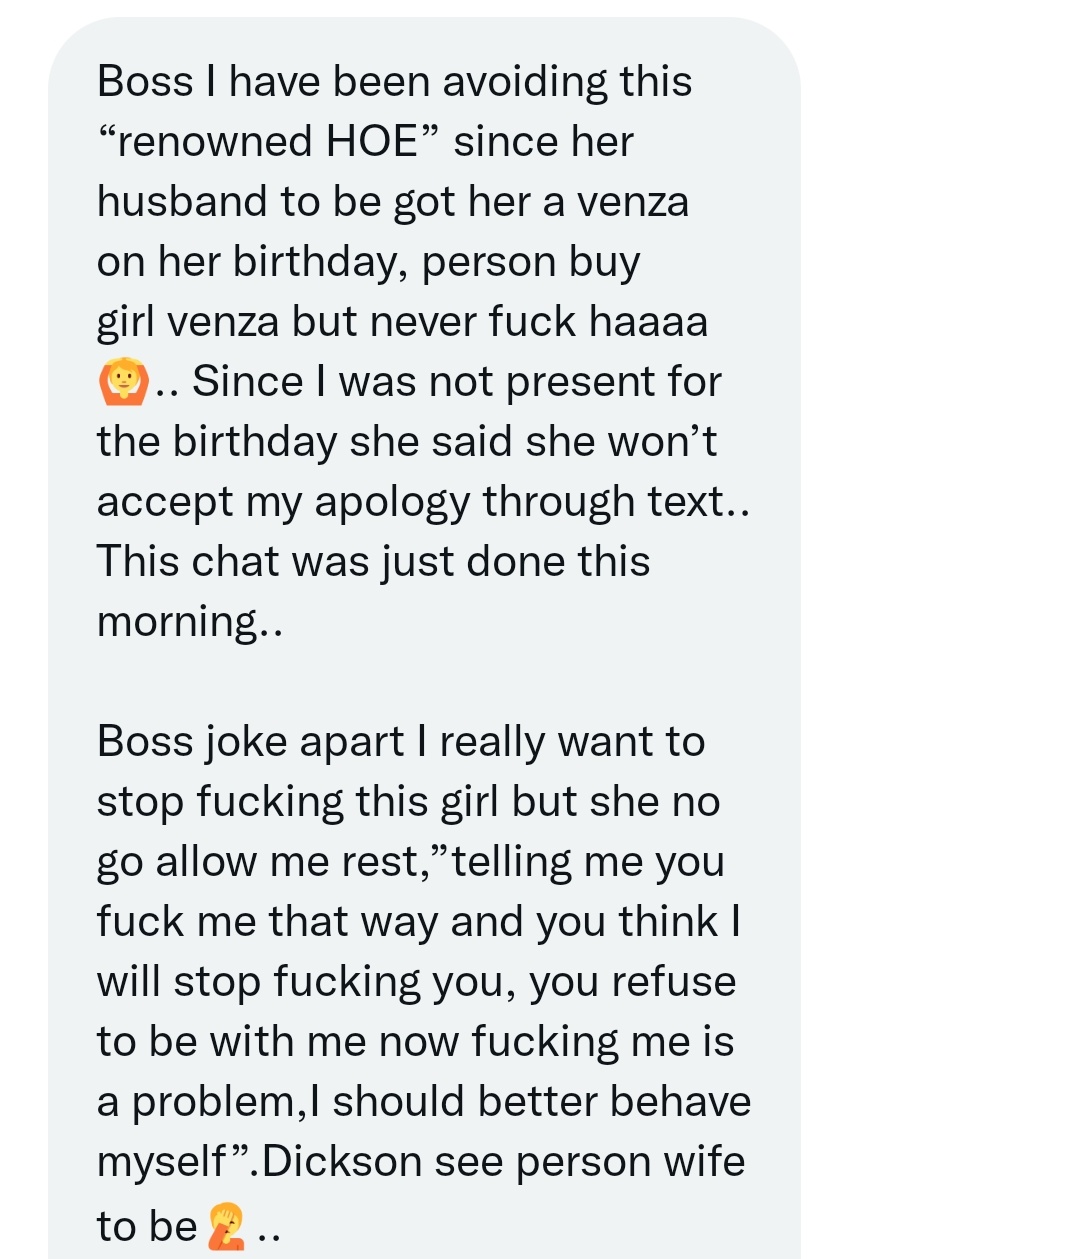1080x1259 pixels.
Task: Click "Boss joke apart" starting second paragraph
Action: pos(251,742)
